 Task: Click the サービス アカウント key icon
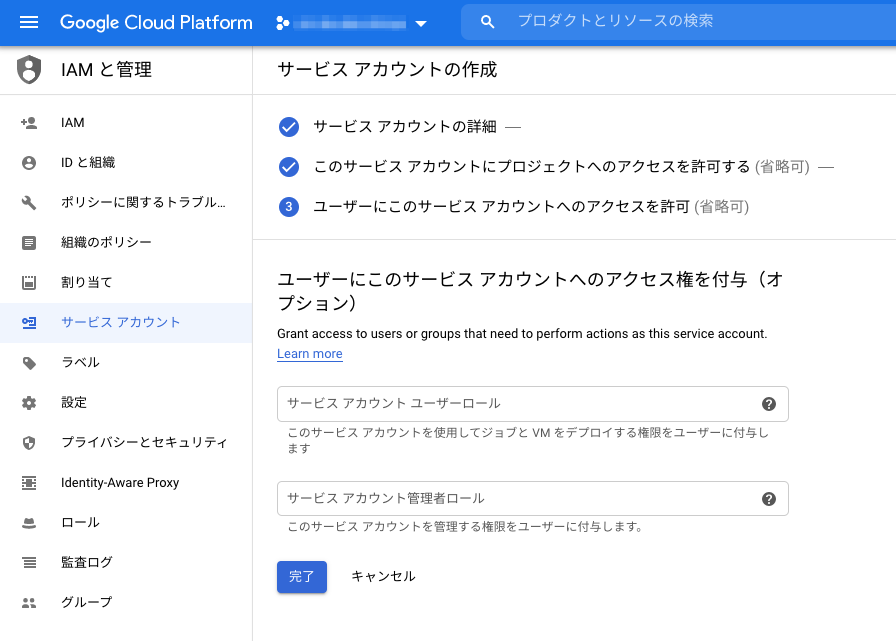(x=29, y=323)
